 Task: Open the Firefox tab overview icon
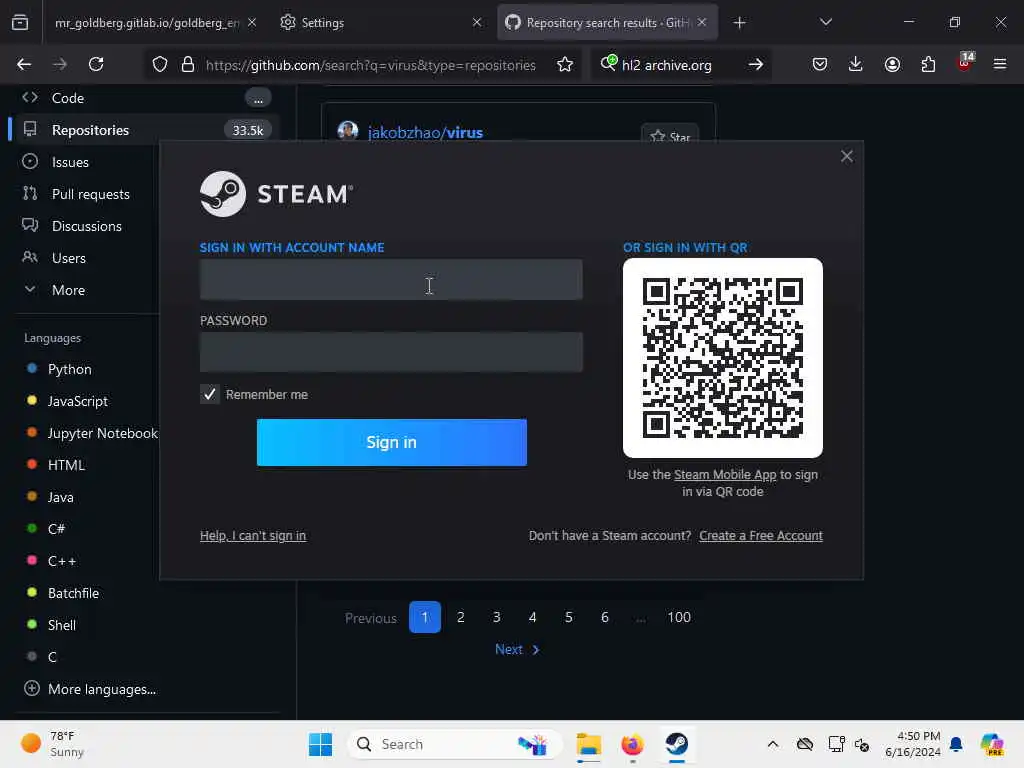[20, 23]
